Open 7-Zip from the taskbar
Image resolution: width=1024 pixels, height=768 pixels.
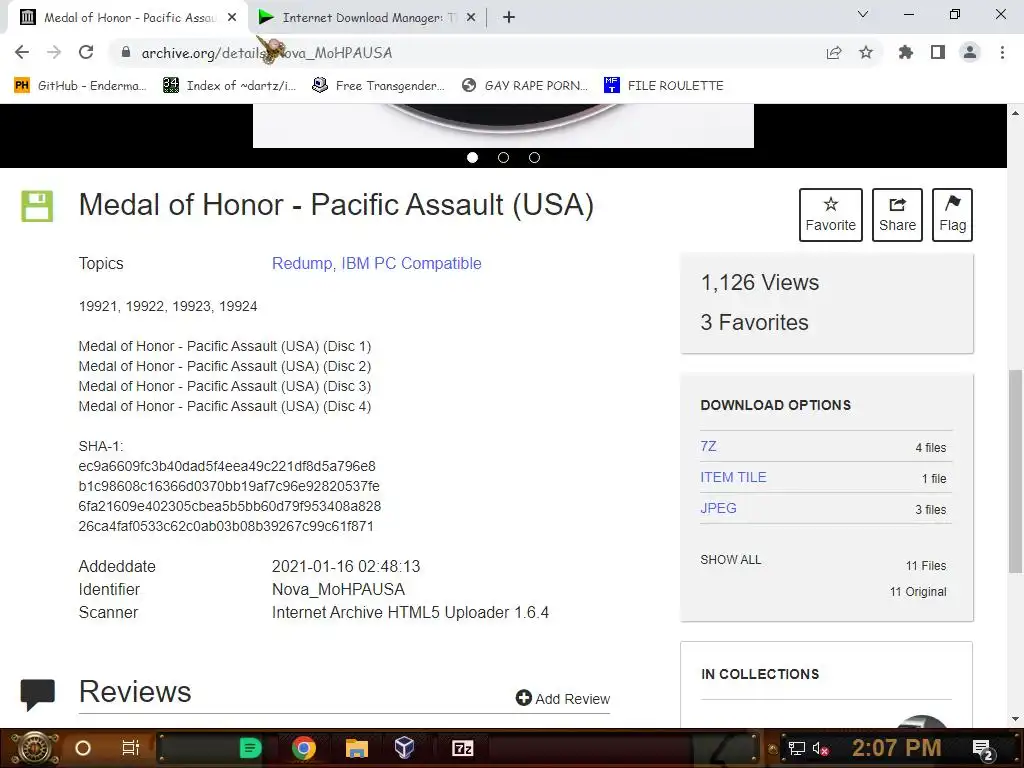coord(462,748)
